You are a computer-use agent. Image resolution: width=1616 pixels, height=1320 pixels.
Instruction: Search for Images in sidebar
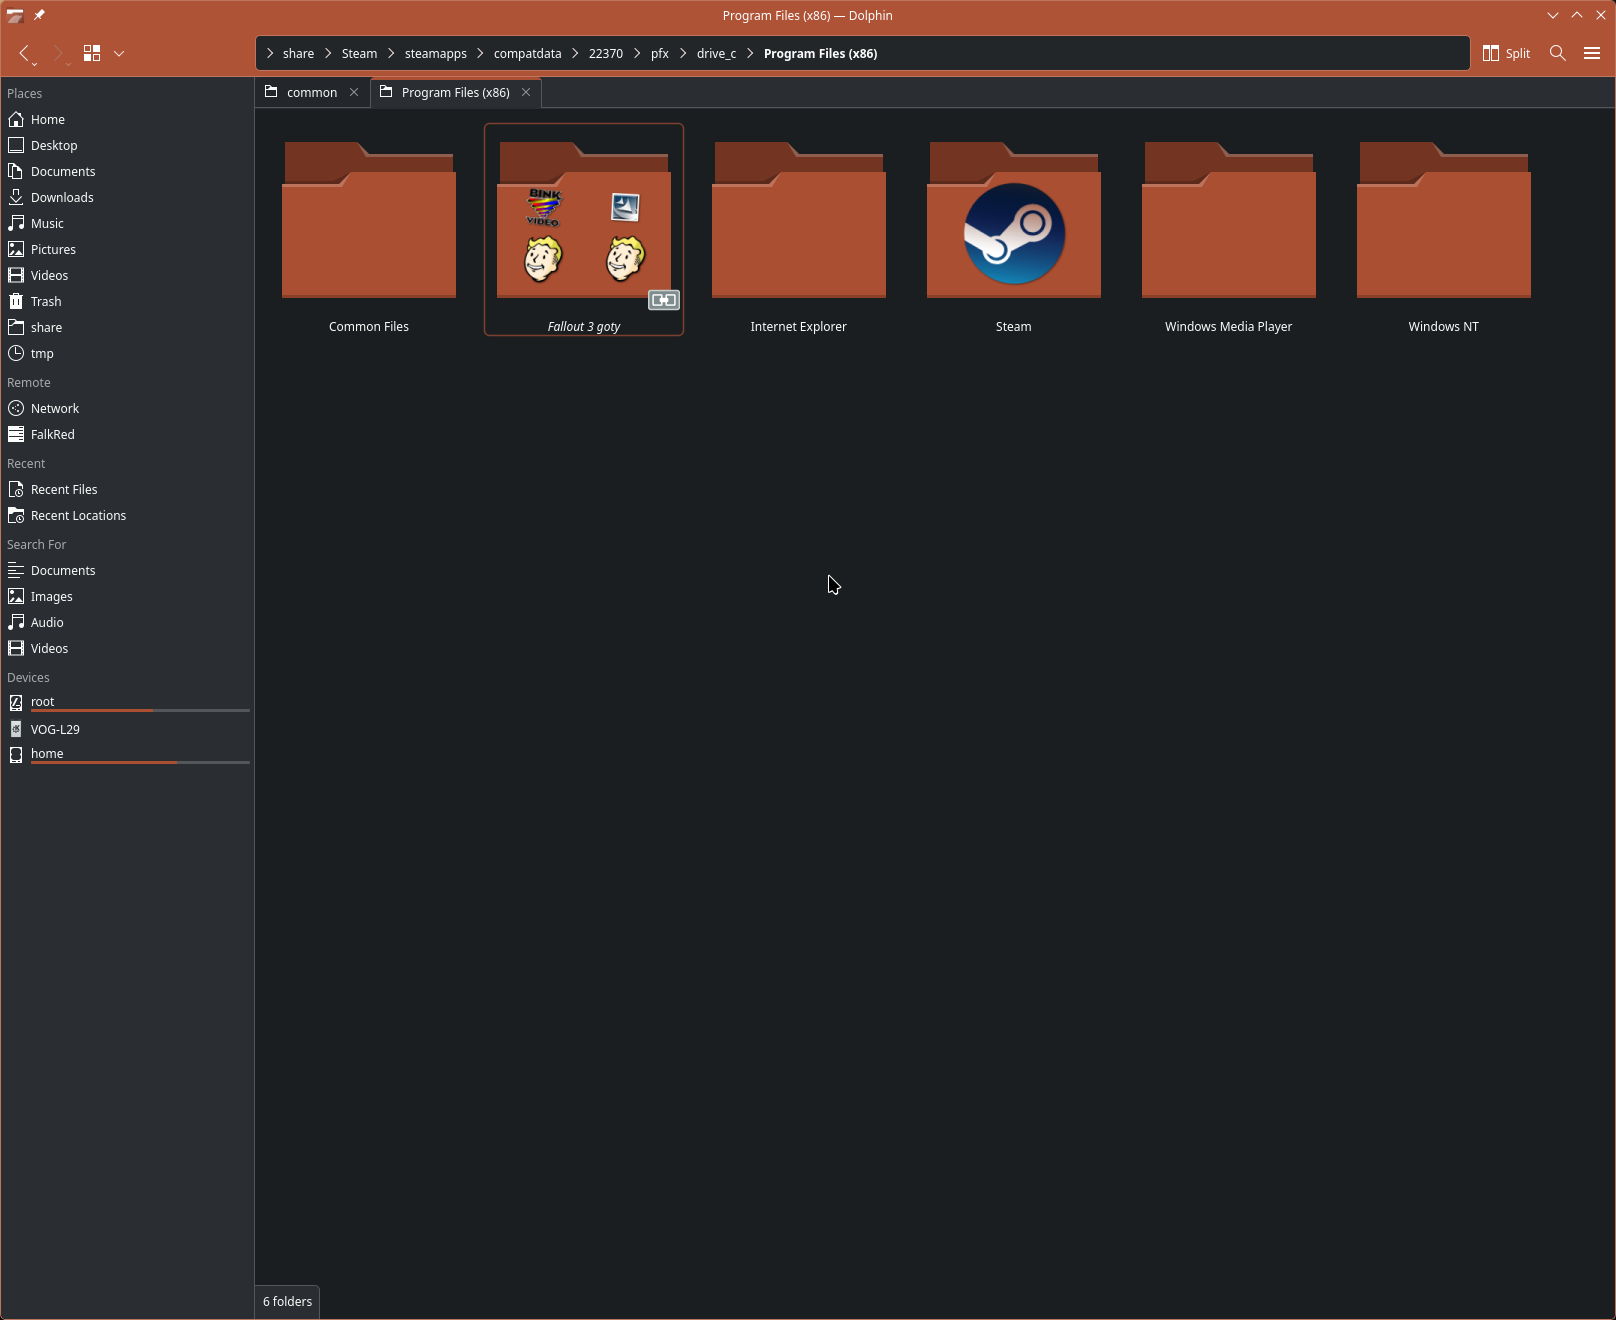click(x=127, y=596)
